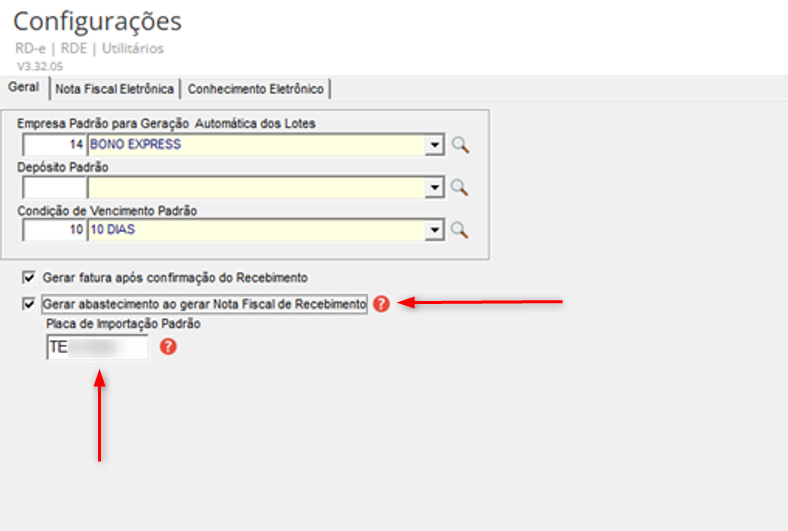Click the company code field showing 14

[54, 145]
